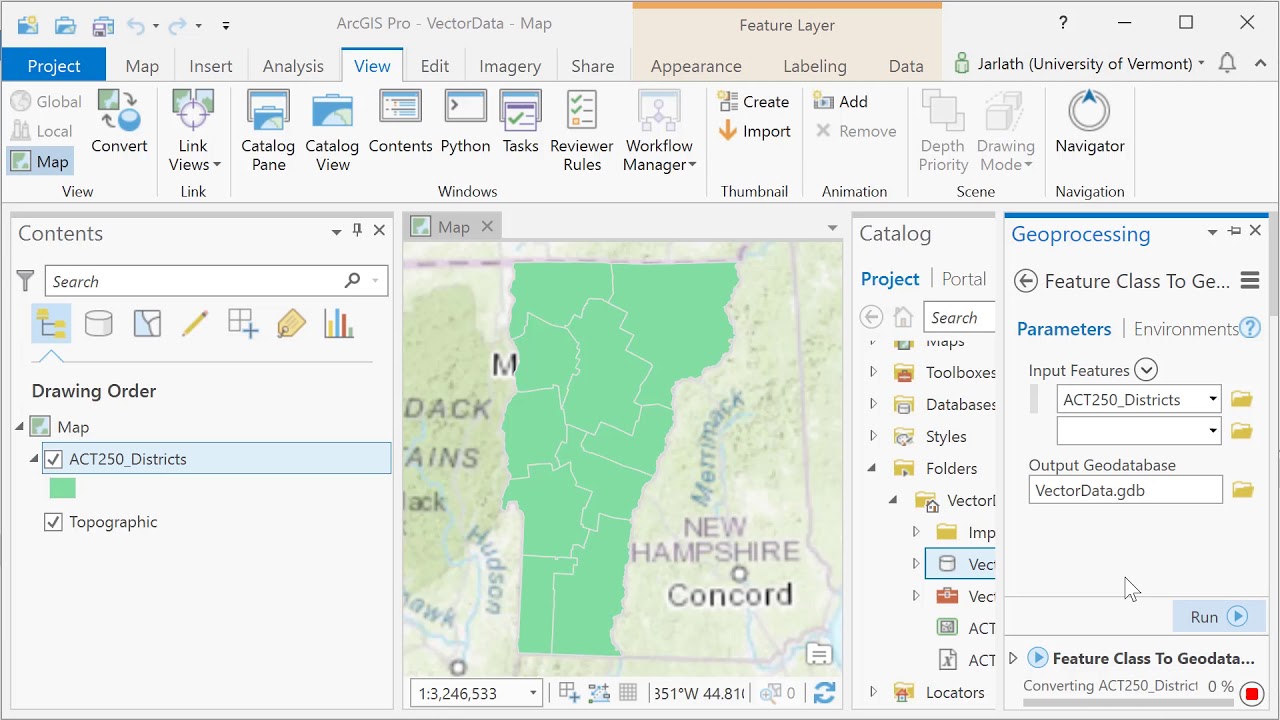This screenshot has width=1280, height=720.
Task: Open the Catalog Pane
Action: [268, 131]
